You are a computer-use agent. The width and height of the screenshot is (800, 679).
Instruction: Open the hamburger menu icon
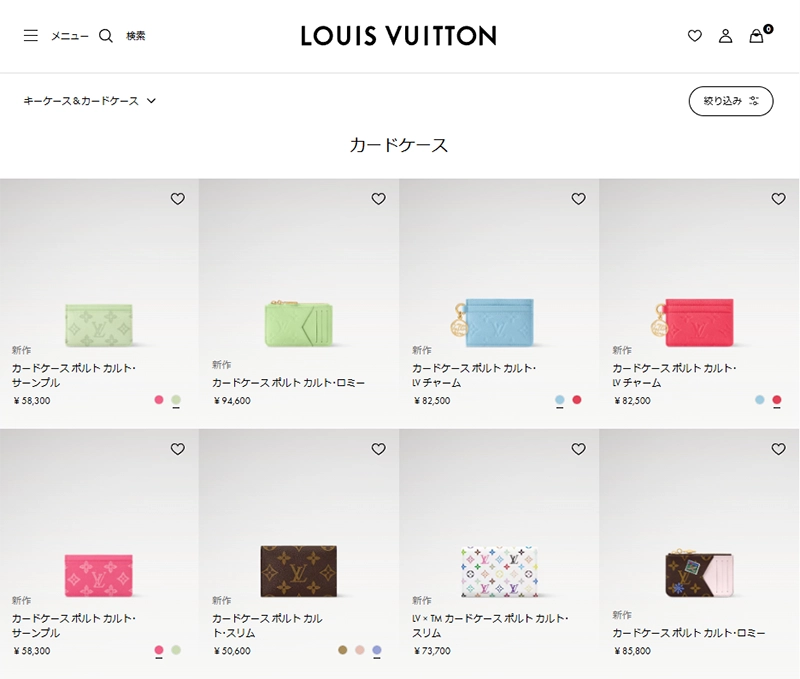tap(31, 36)
